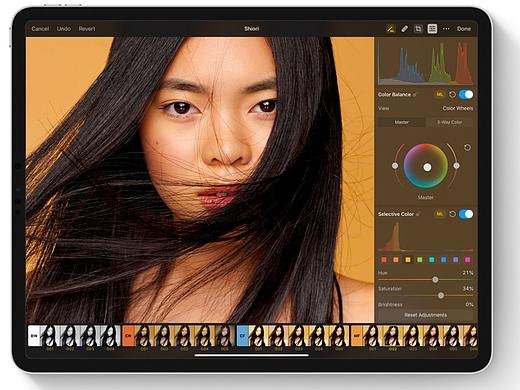Image resolution: width=520 pixels, height=390 pixels.
Task: Click the left arc handle beside color wheel
Action: [395, 166]
